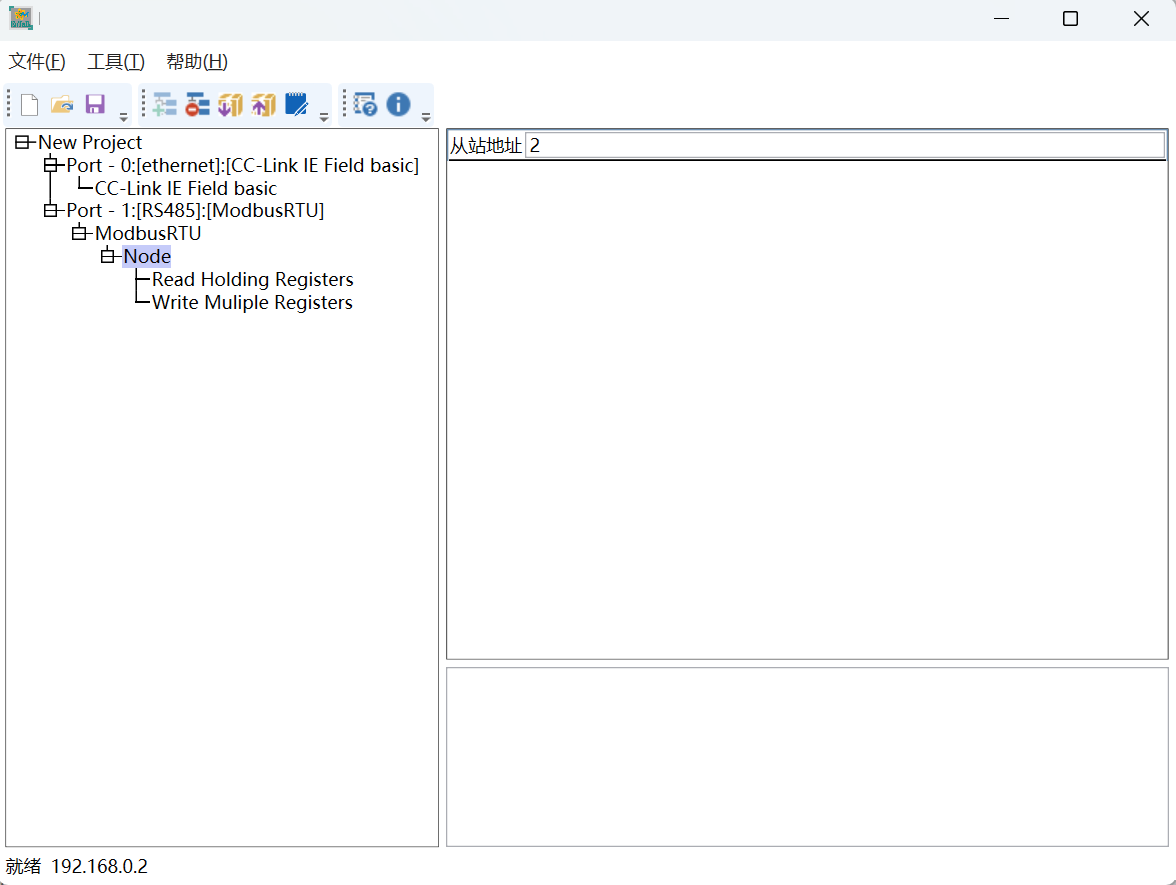The width and height of the screenshot is (1176, 885).
Task: Collapse the ModbusRTU tree node
Action: (x=79, y=233)
